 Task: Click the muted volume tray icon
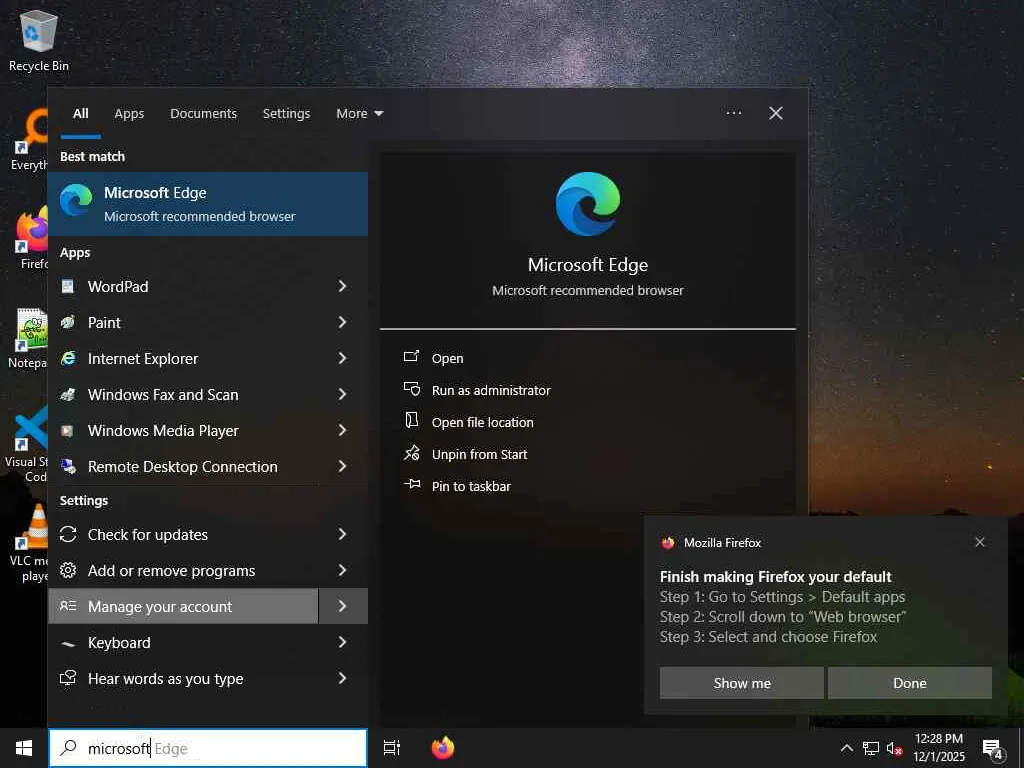coord(895,748)
